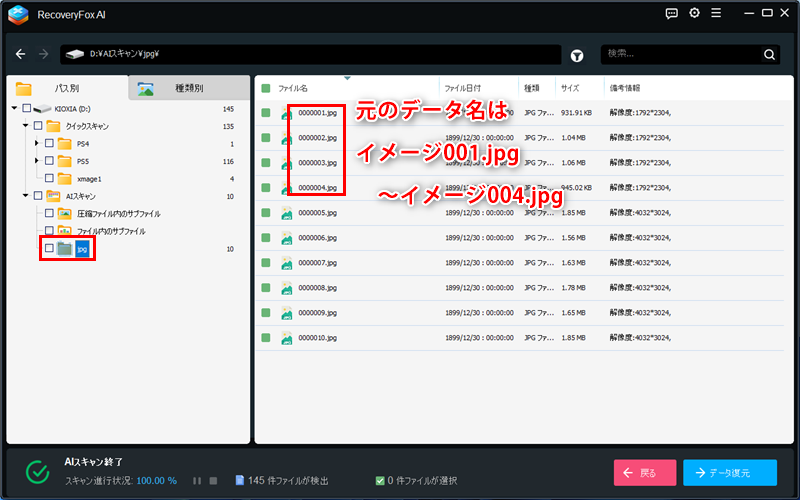Image resolution: width=800 pixels, height=500 pixels.
Task: Sort by the サイズ column header
Action: click(570, 88)
